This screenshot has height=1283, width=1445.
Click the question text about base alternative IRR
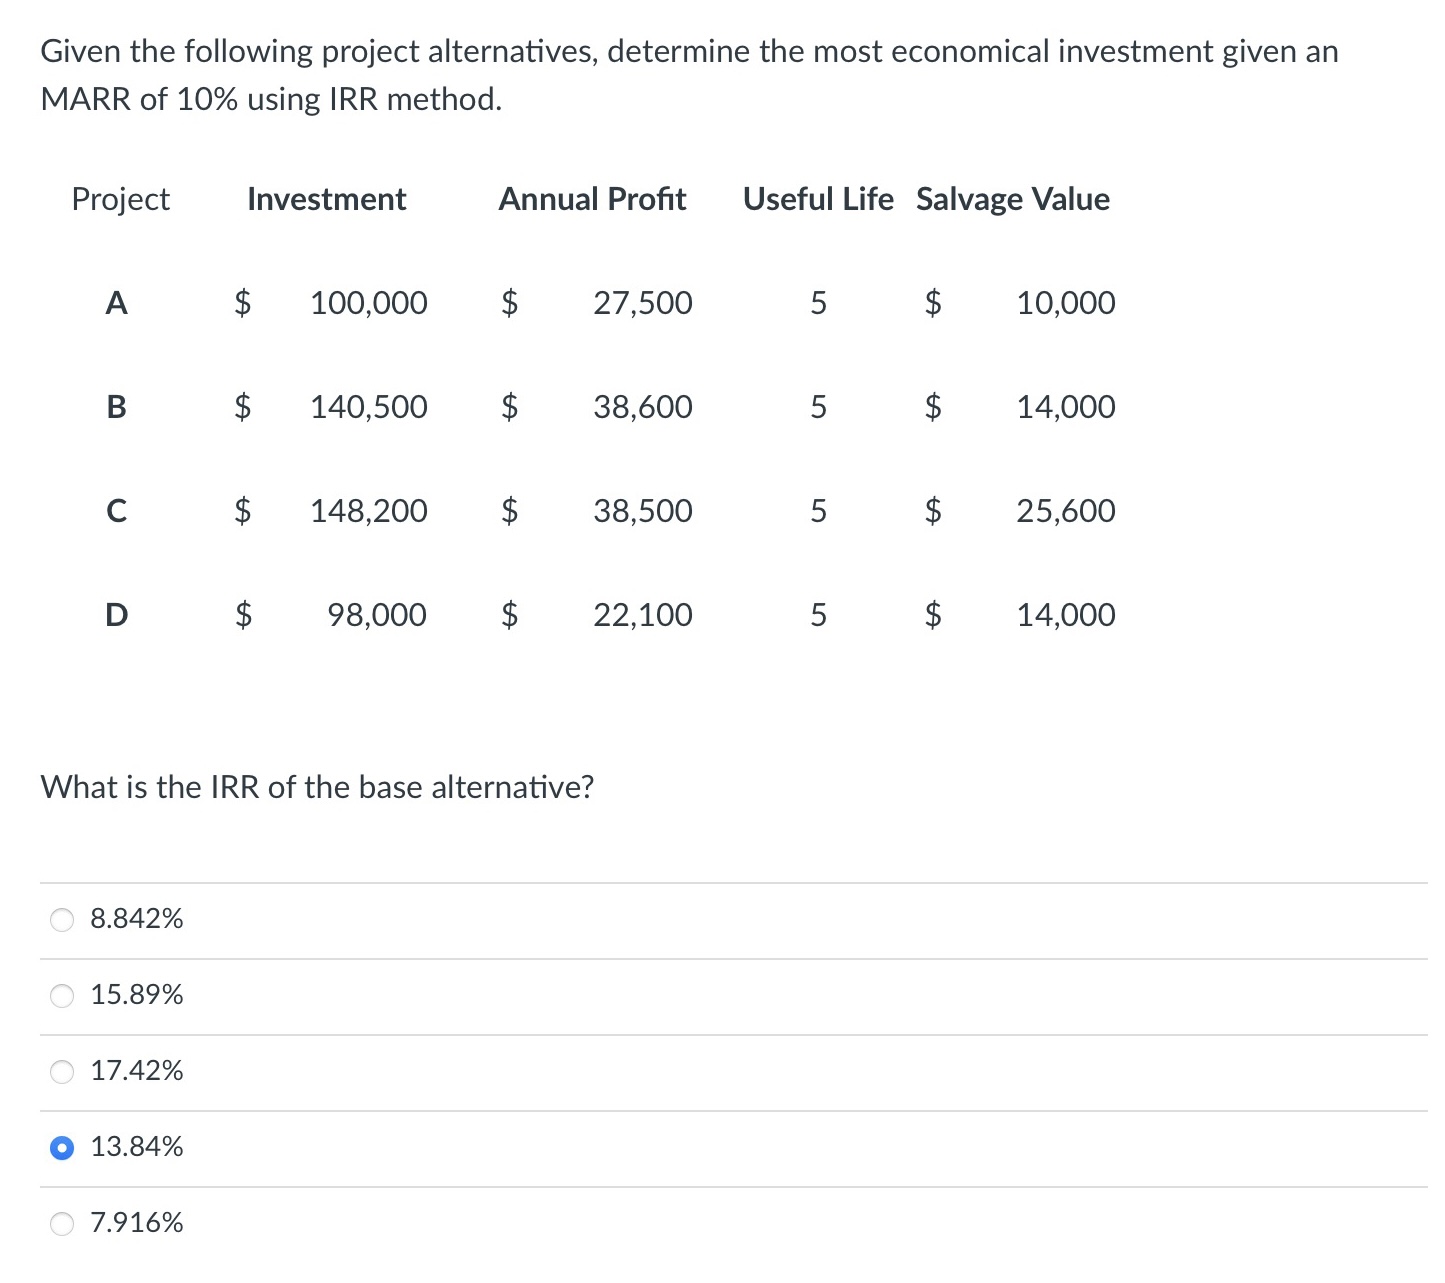[317, 787]
